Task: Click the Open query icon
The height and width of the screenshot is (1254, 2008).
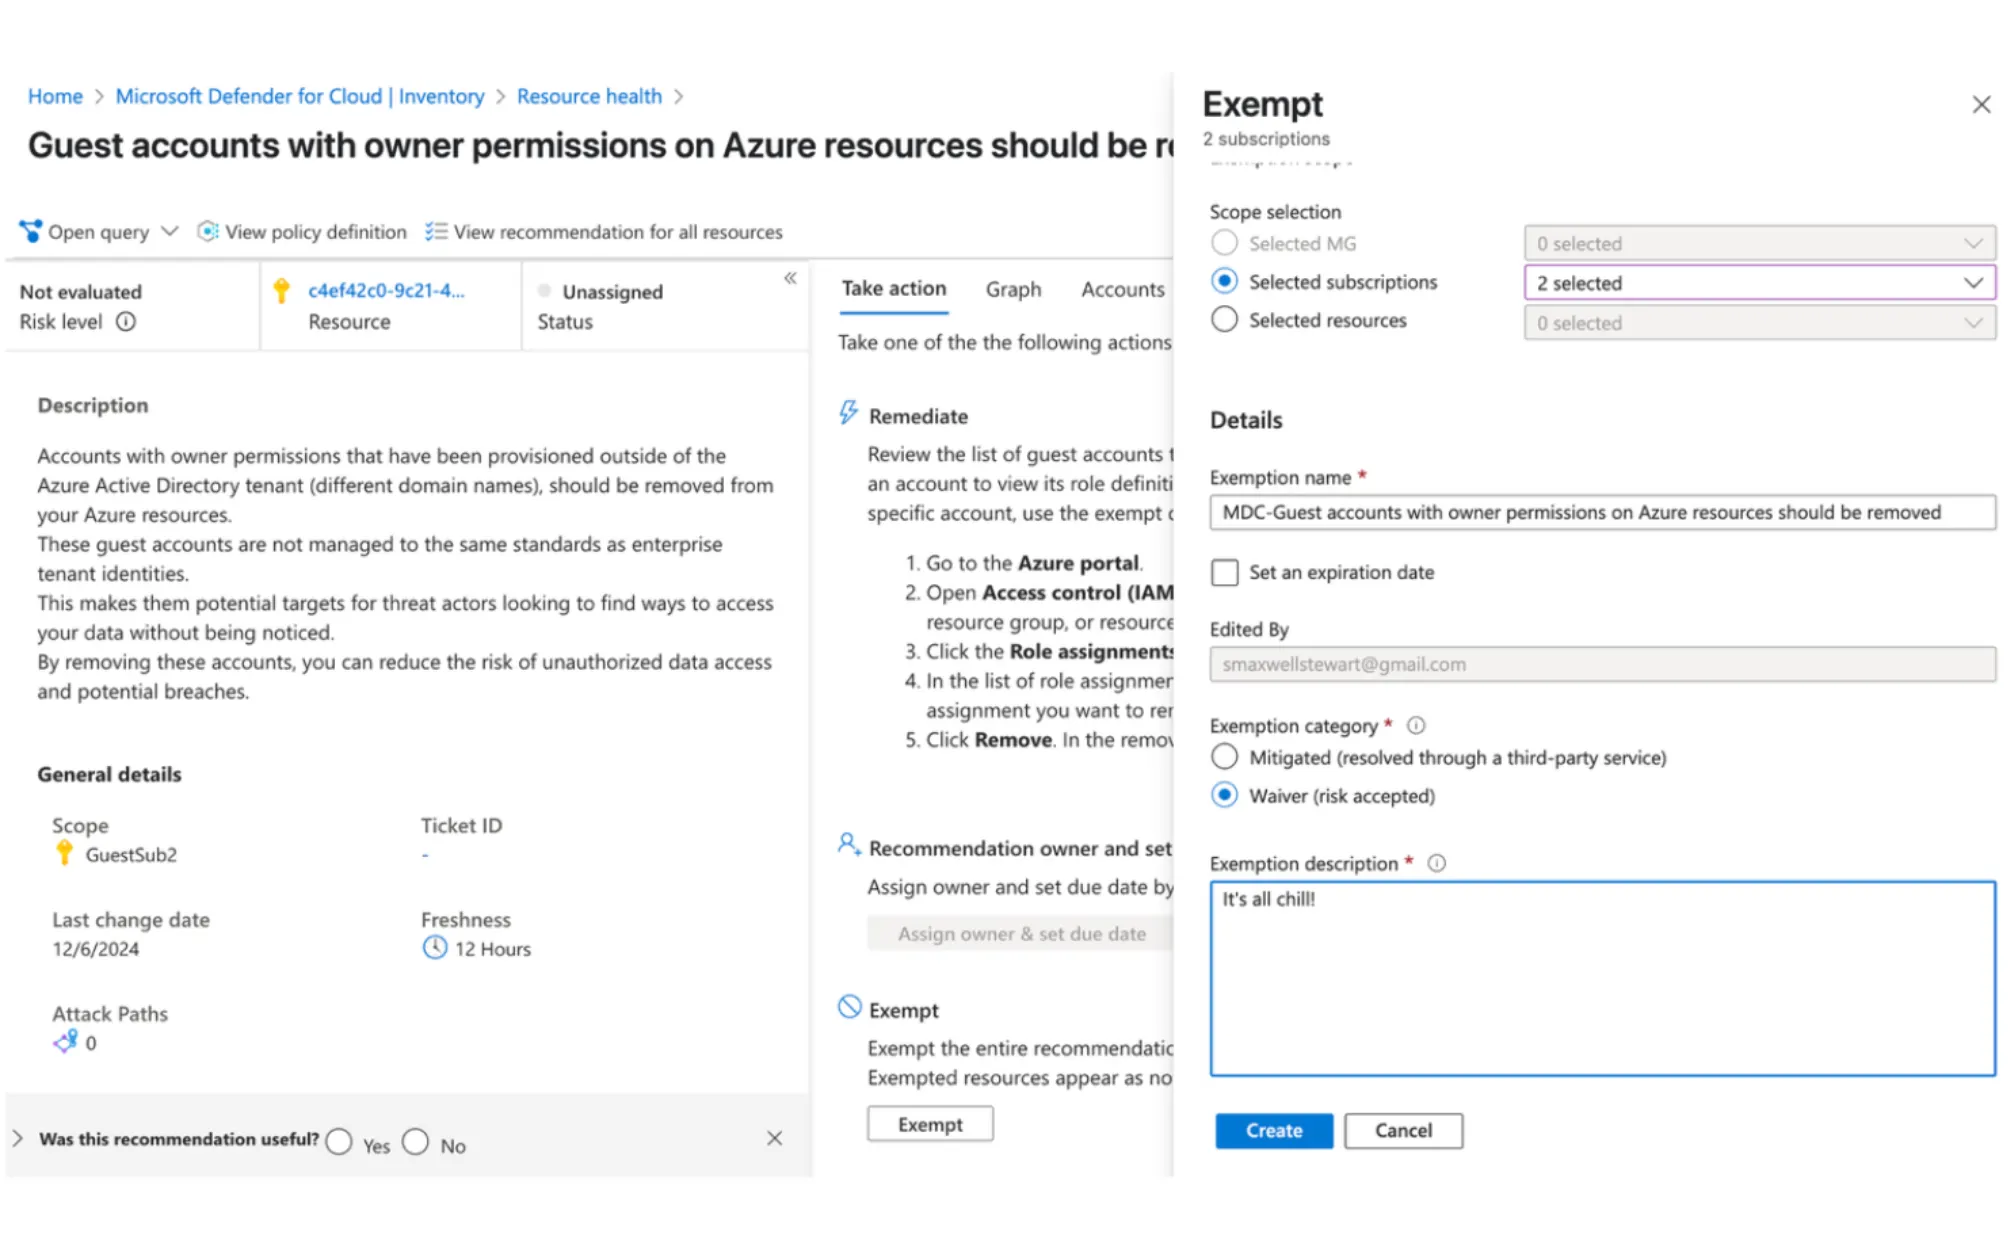Action: [31, 231]
